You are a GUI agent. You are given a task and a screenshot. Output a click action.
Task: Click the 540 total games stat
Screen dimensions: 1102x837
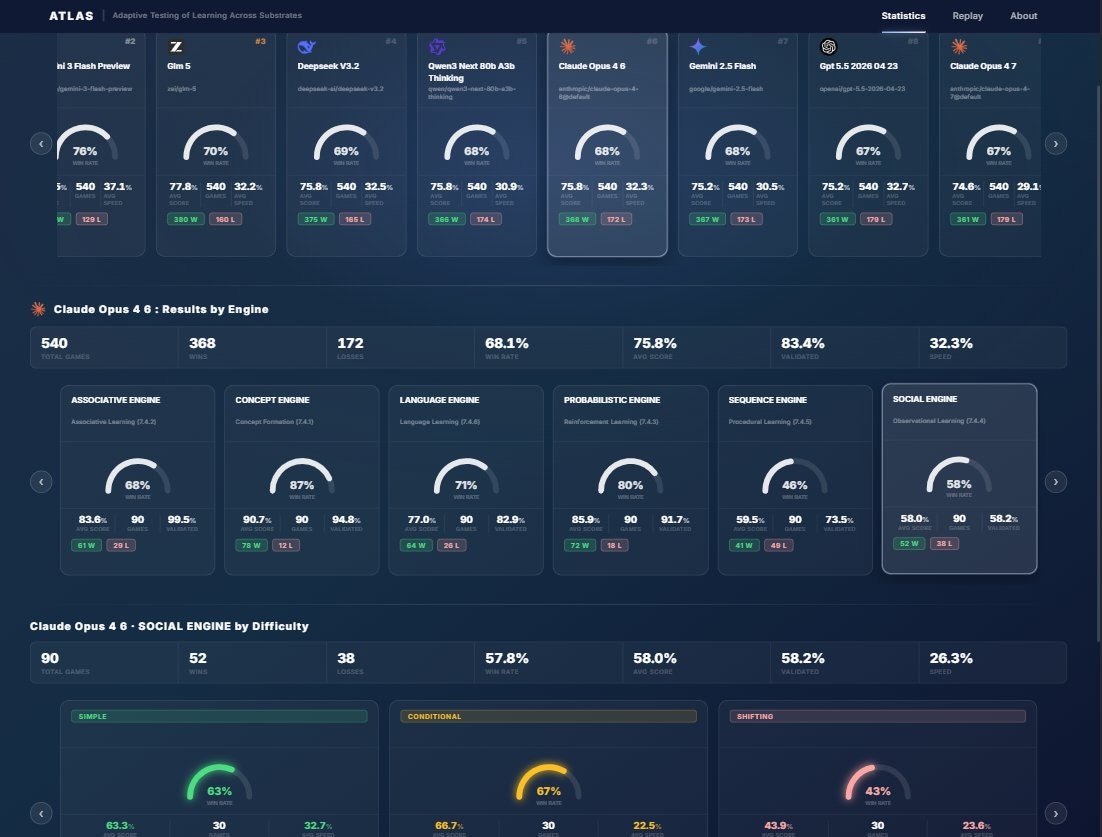[104, 347]
